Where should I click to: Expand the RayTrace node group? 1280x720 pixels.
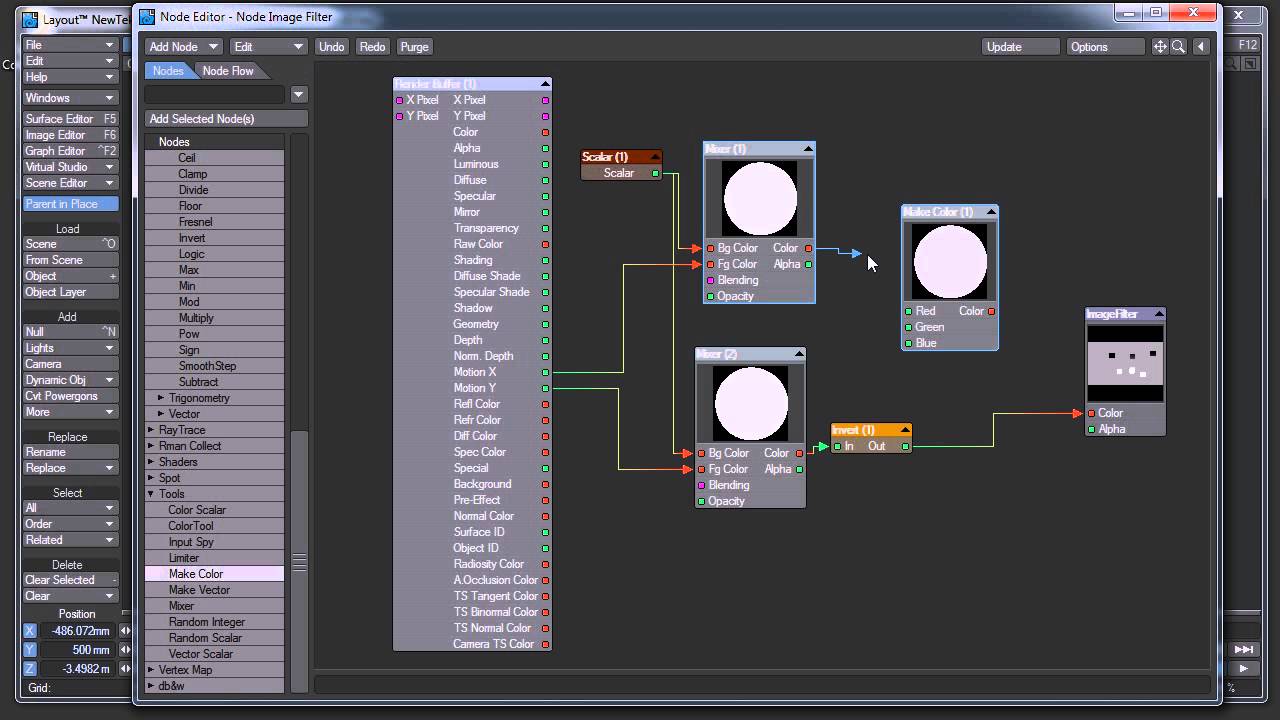point(151,430)
